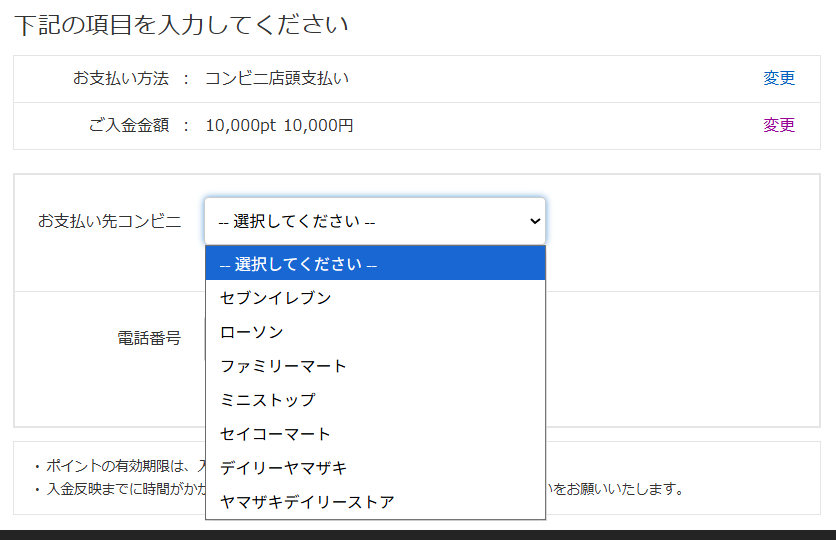Choose ローソン from the list
This screenshot has height=540, width=836.
point(375,332)
